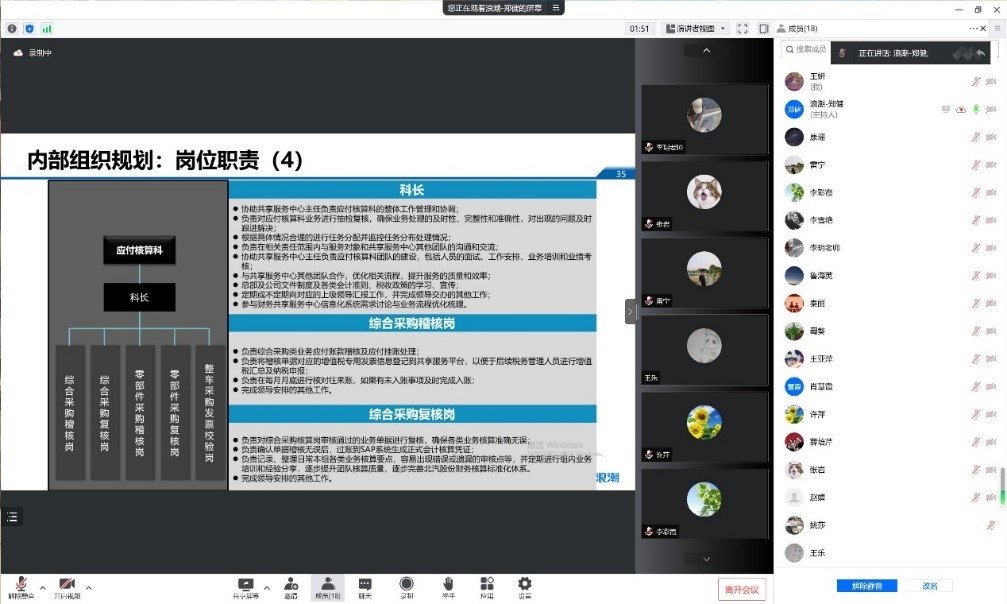The image size is (1007, 604).
Task: Check the green network signal icon
Action: 47,29
